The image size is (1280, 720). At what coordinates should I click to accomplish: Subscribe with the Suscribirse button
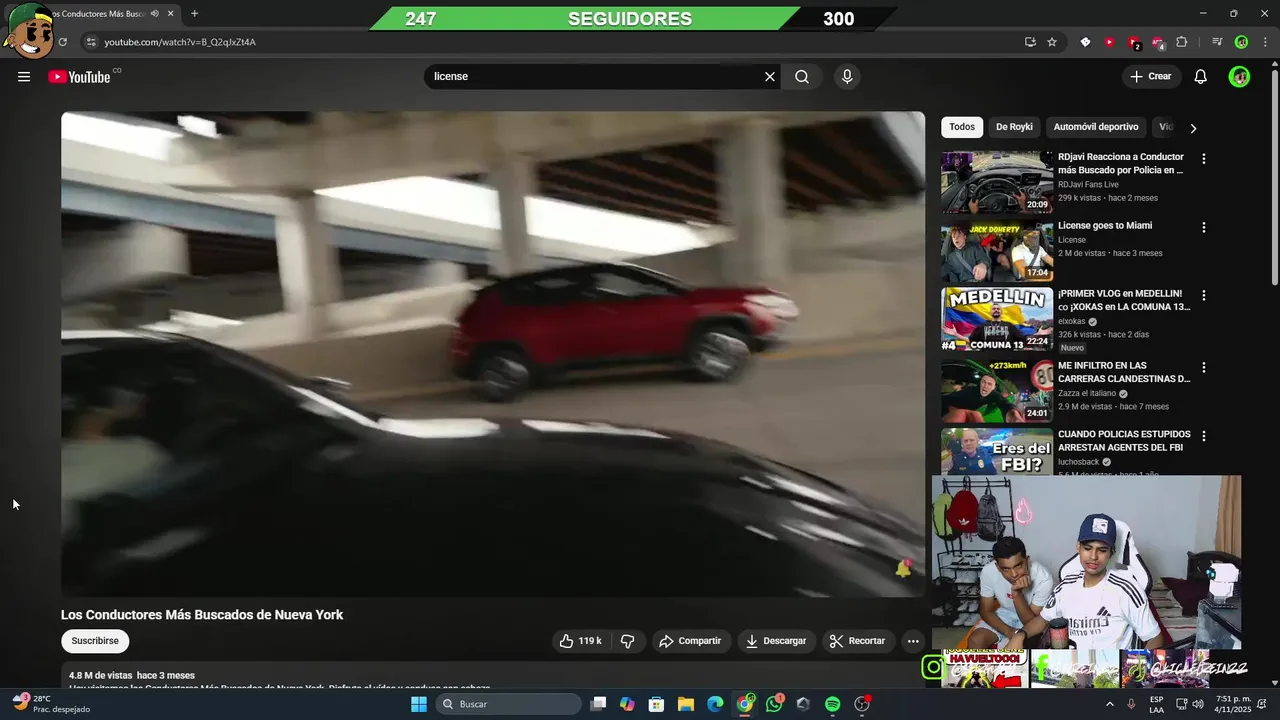coord(95,641)
